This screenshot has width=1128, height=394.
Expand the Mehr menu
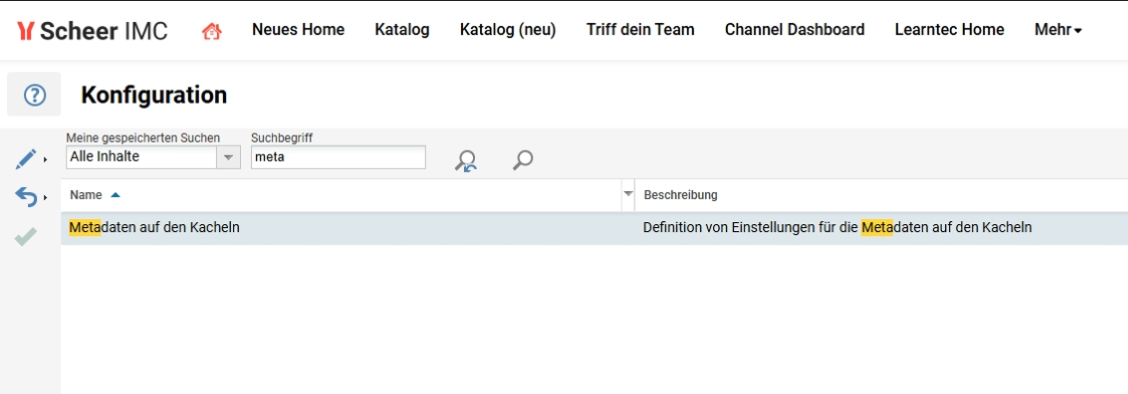pyautogui.click(x=1058, y=30)
